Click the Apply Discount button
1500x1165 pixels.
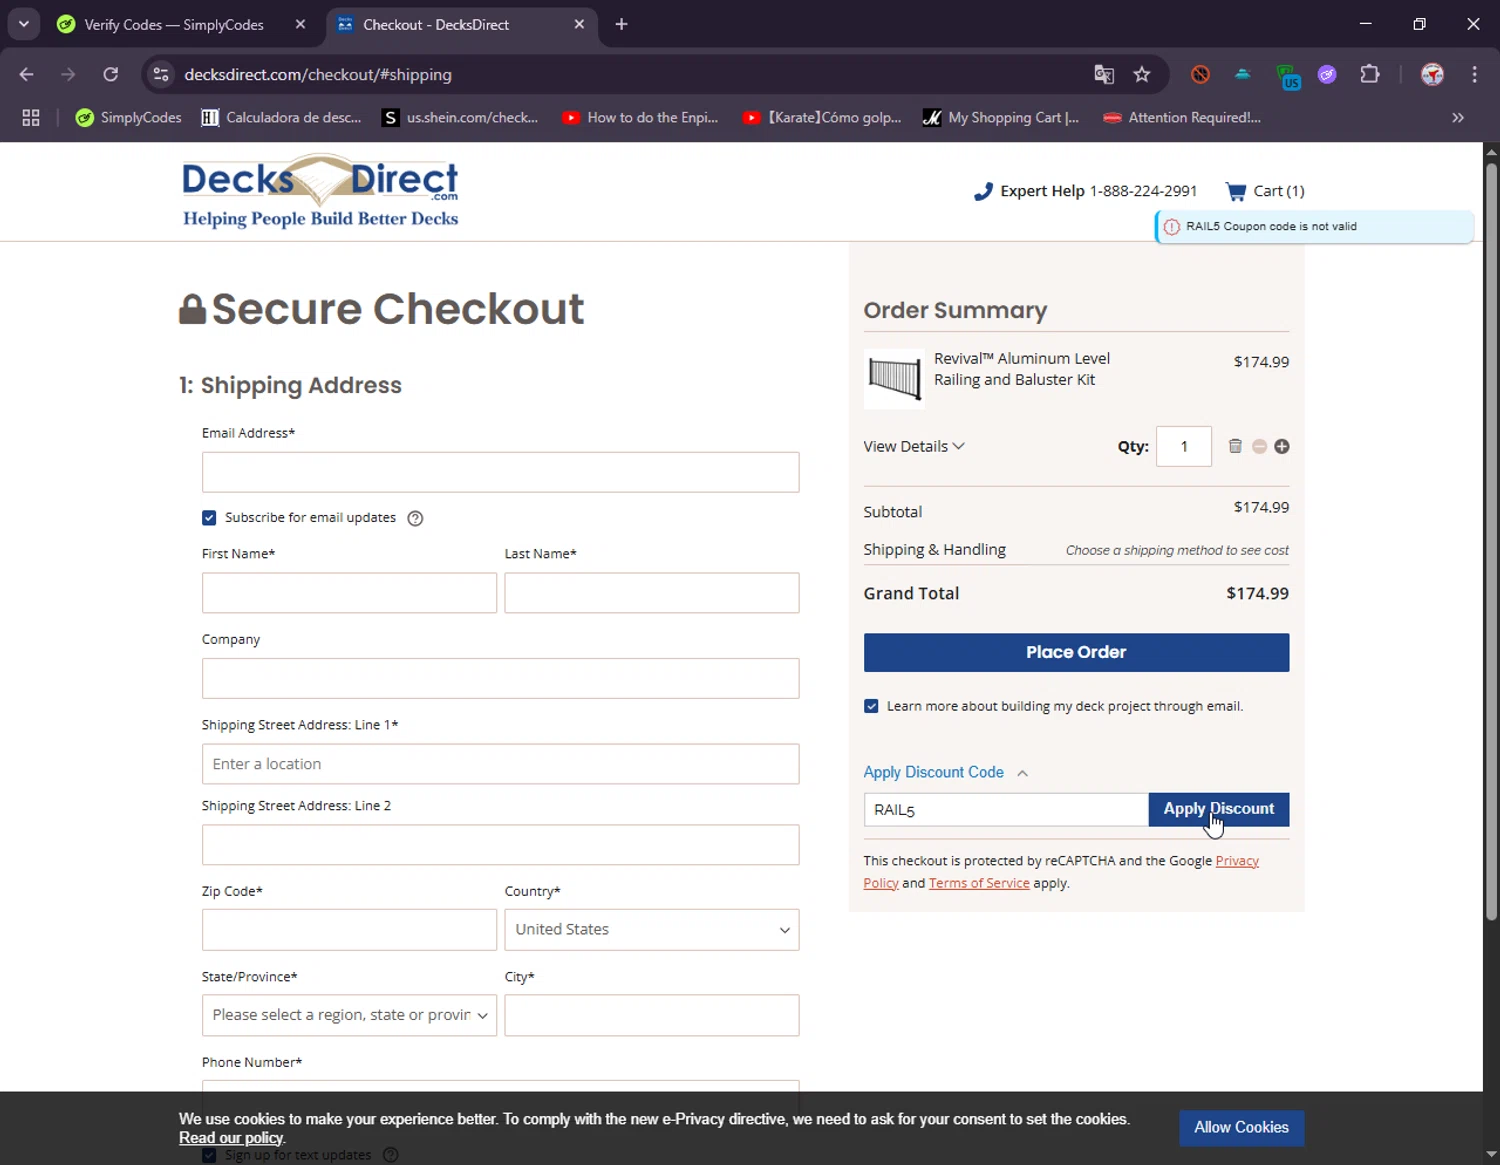pos(1219,809)
